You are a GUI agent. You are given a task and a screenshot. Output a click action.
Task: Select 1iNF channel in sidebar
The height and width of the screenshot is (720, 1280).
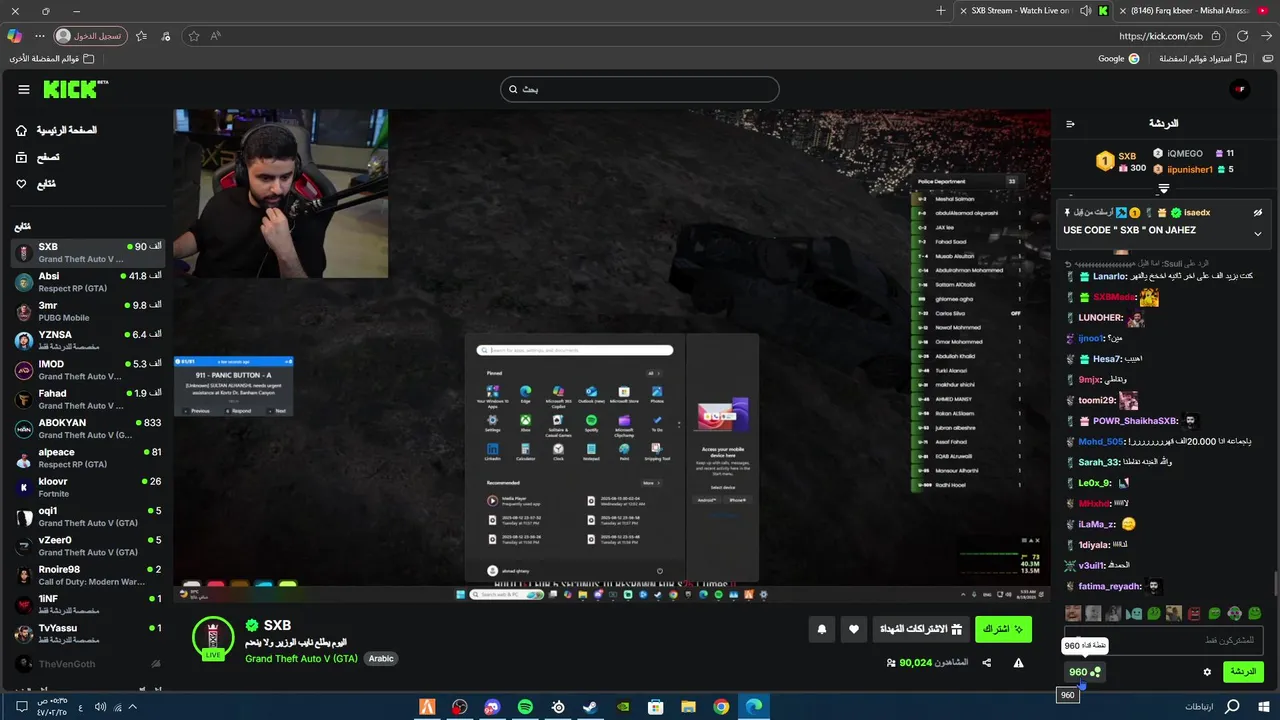click(x=88, y=605)
